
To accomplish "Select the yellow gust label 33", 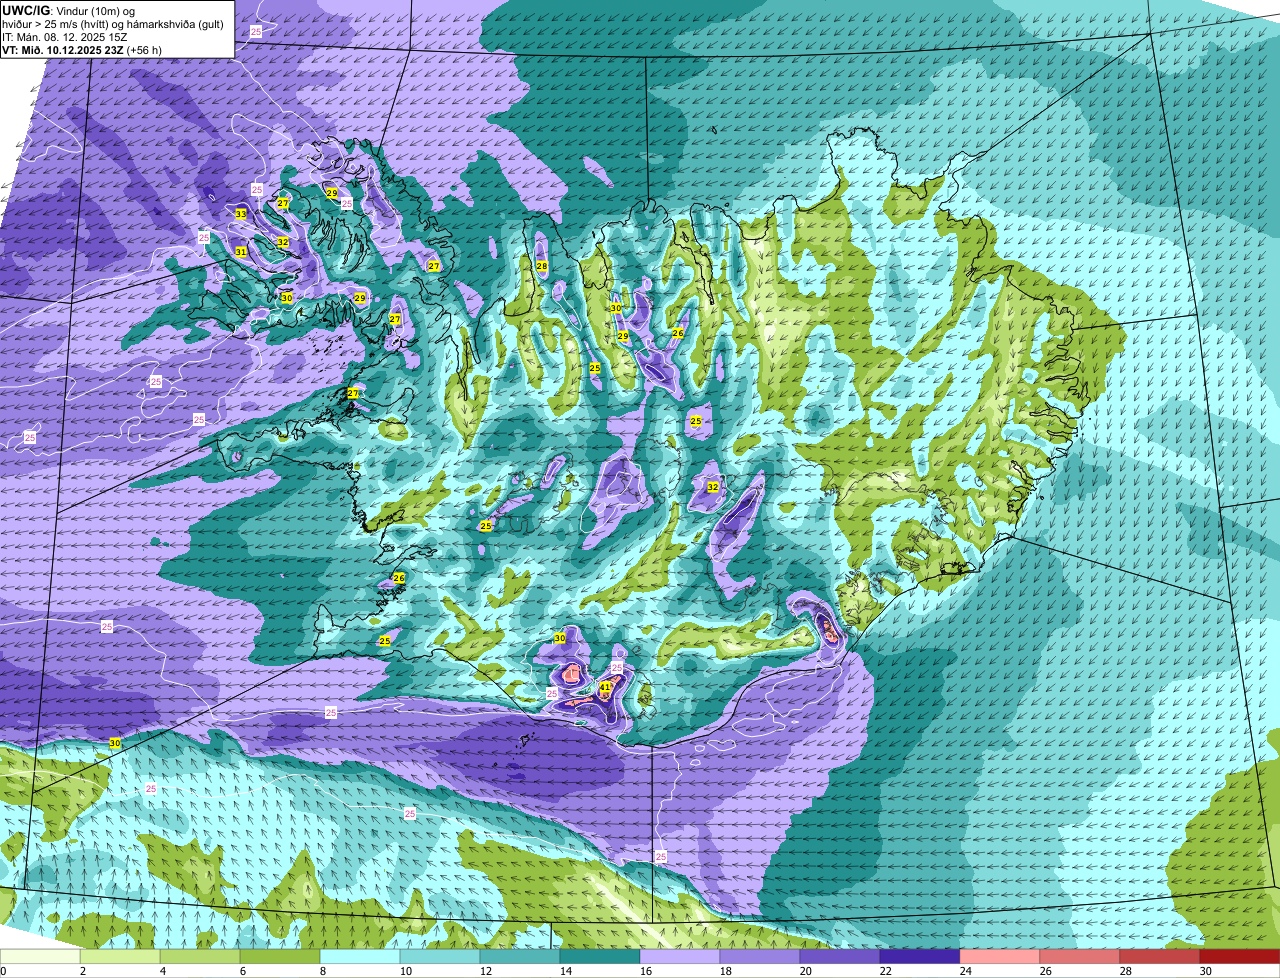I will (241, 214).
